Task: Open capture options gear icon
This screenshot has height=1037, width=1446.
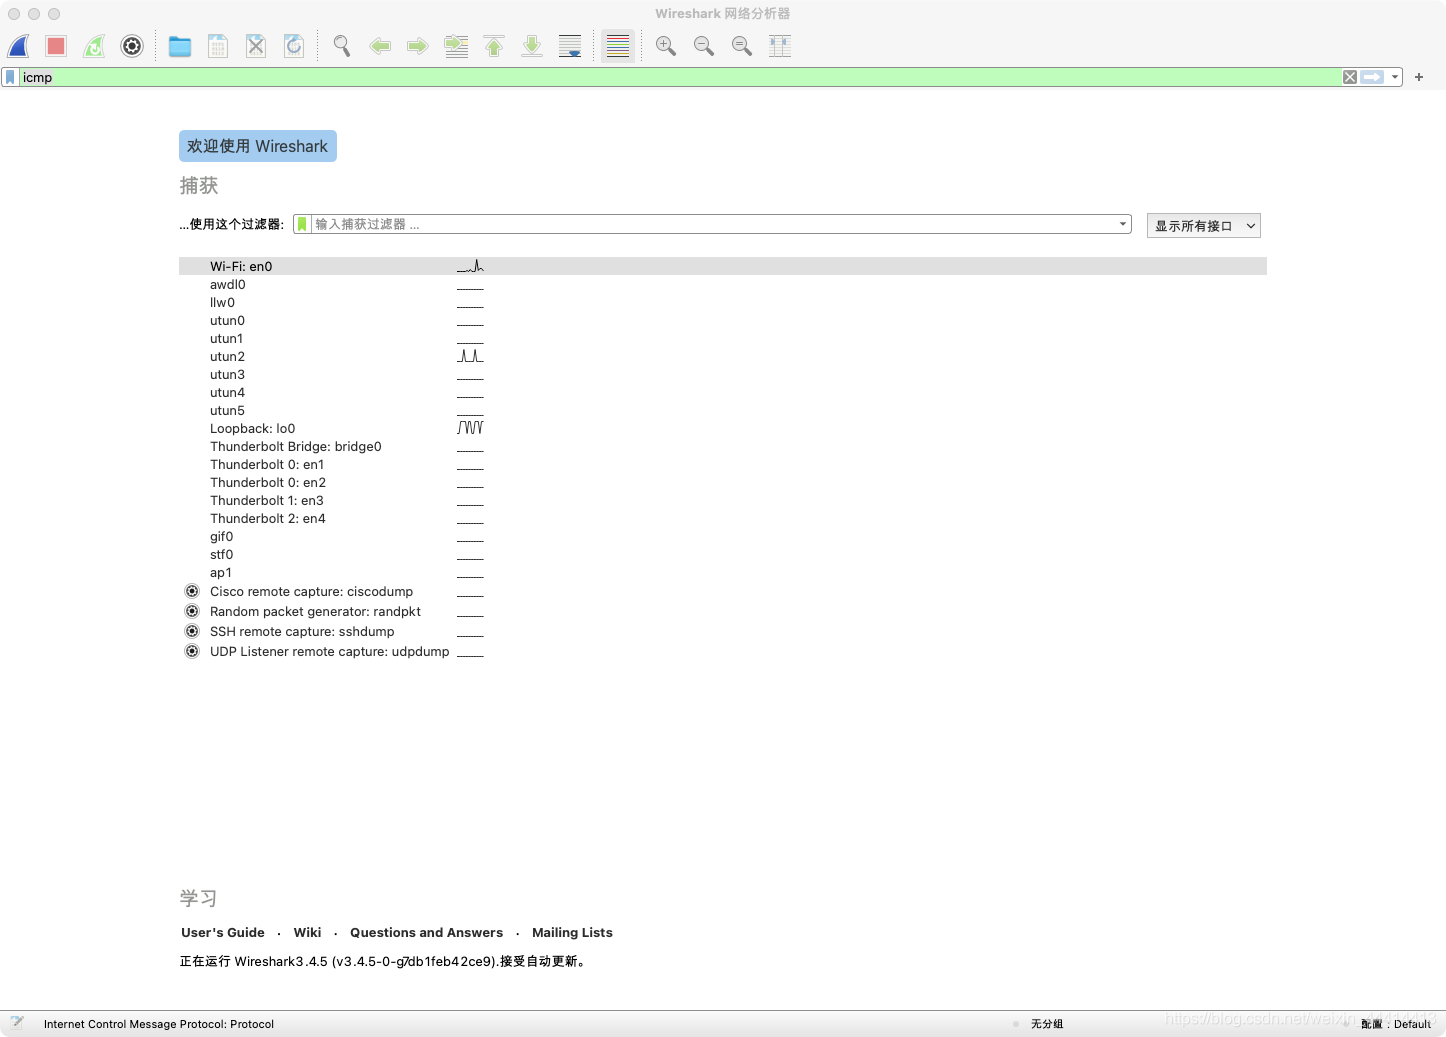Action: (x=132, y=46)
